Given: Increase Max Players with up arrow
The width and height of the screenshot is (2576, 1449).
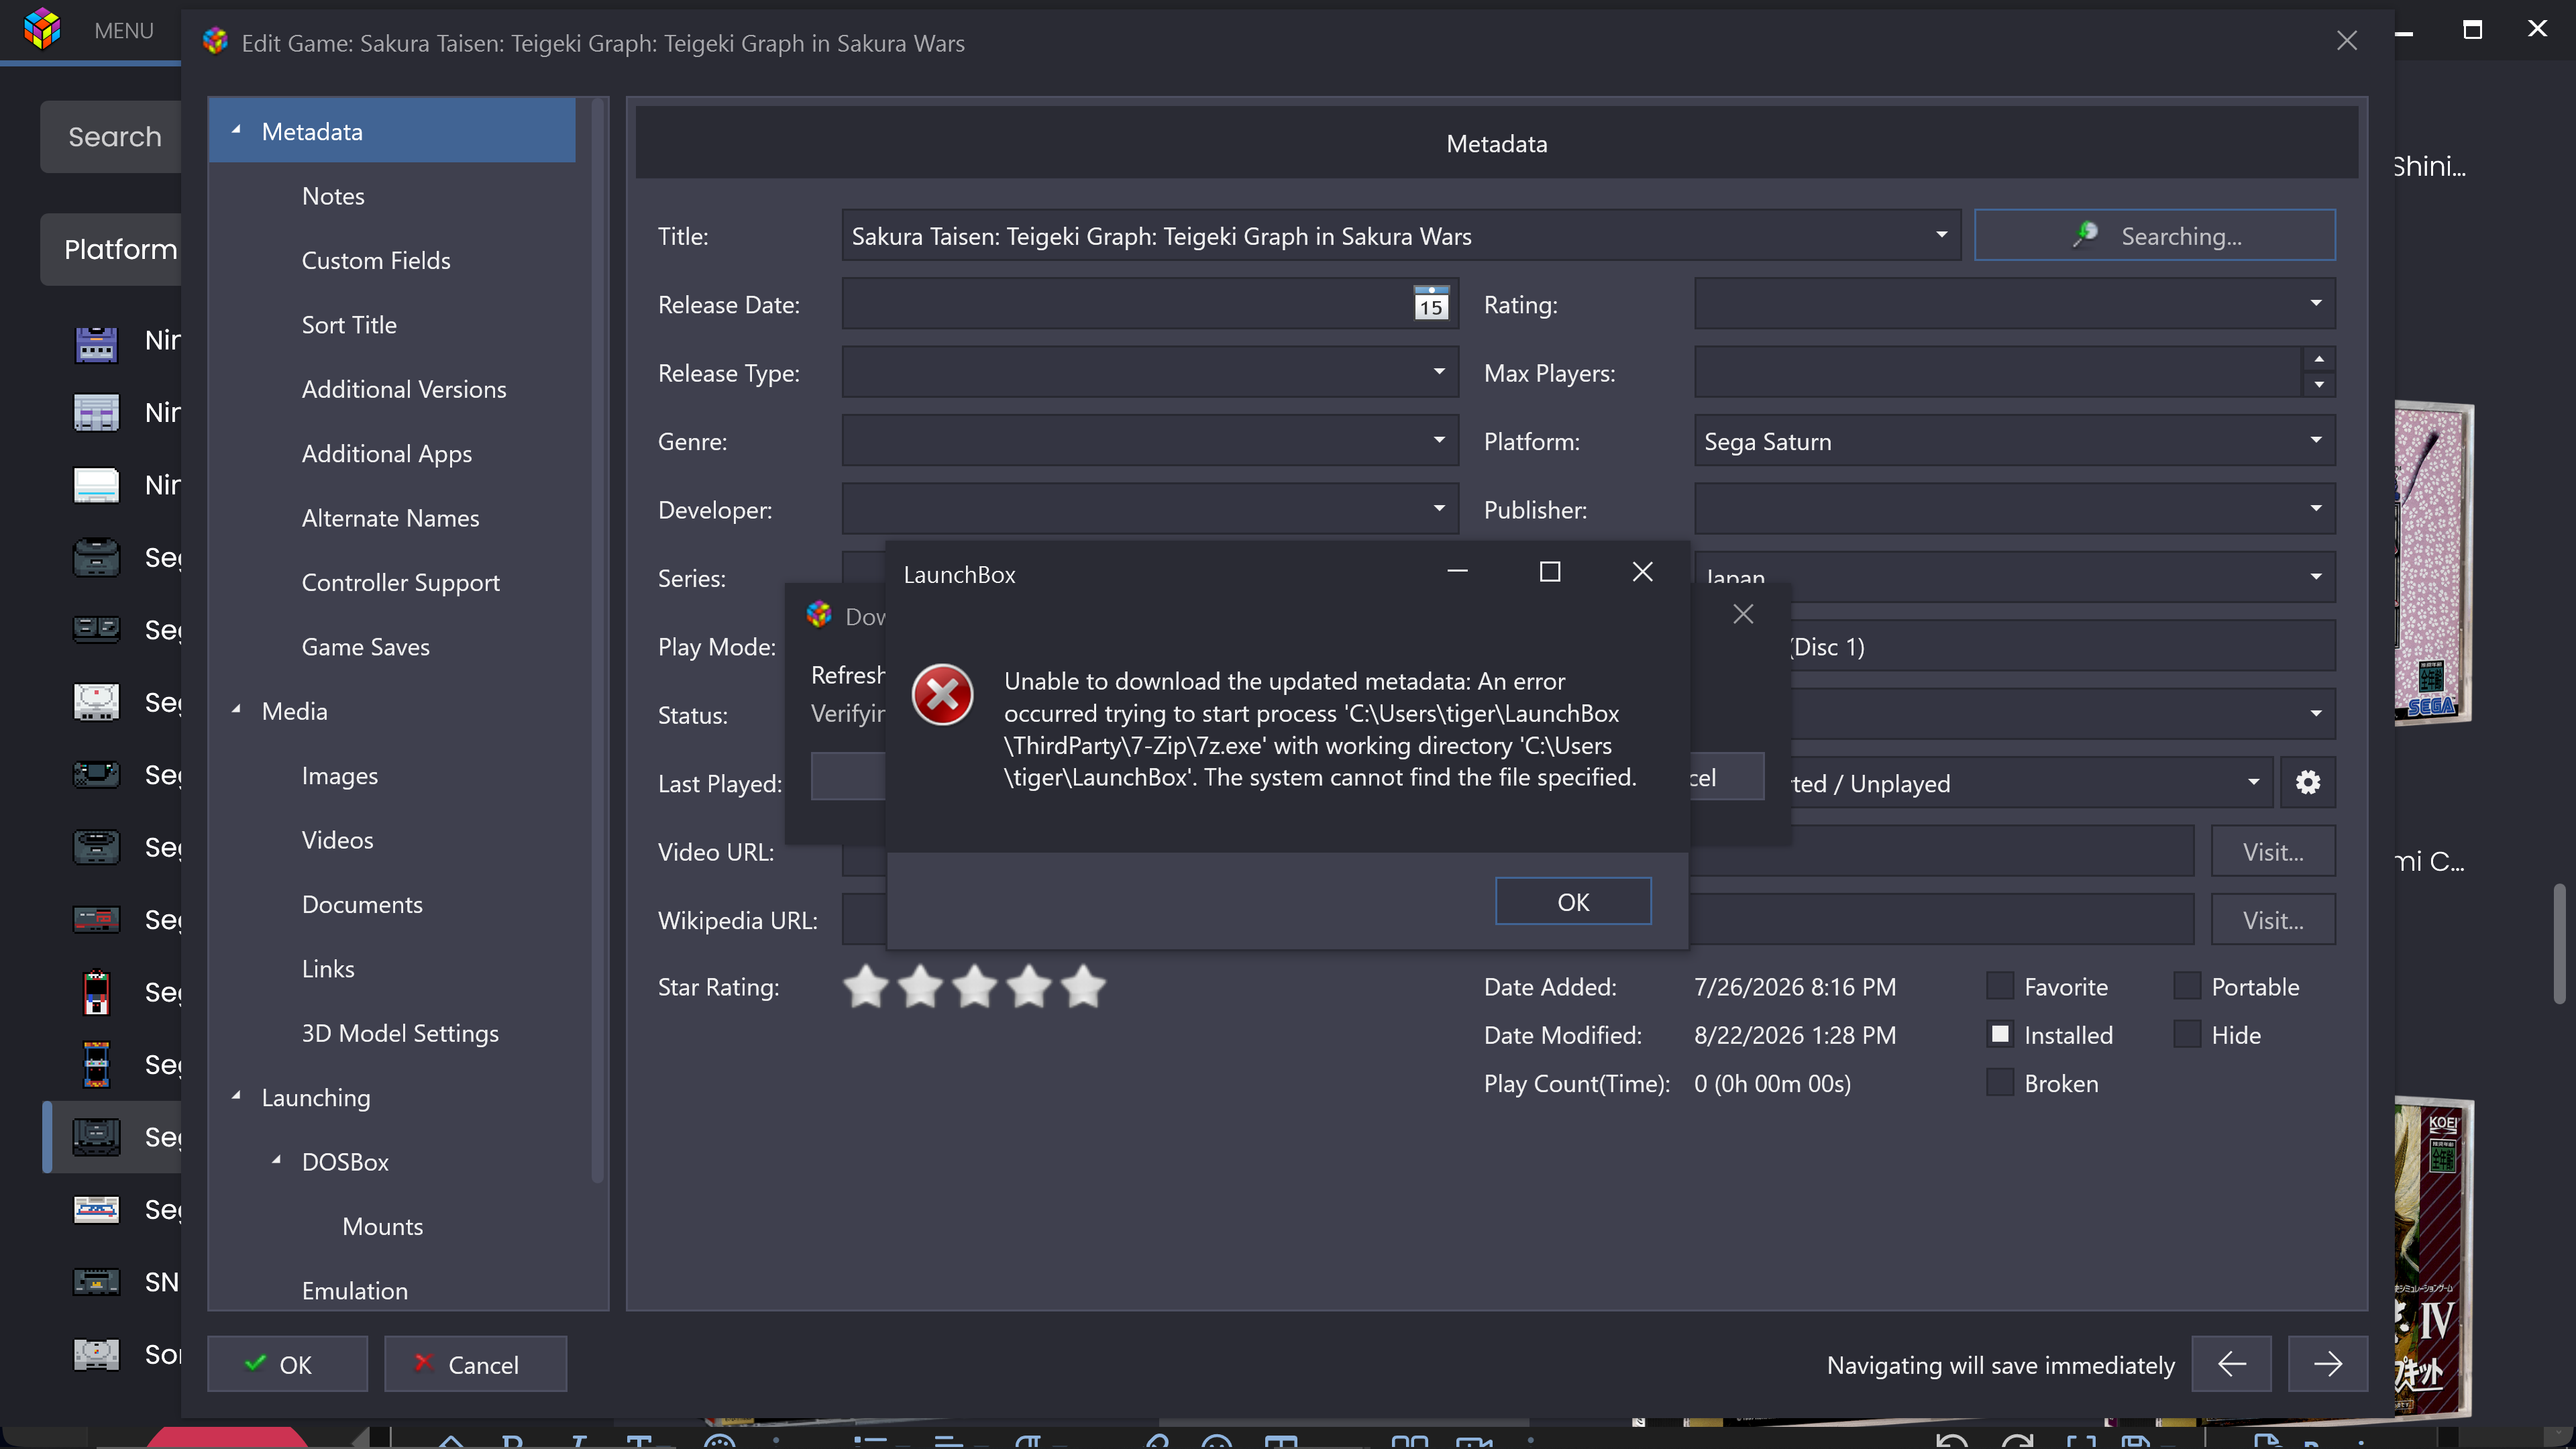Looking at the screenshot, I should (2319, 360).
